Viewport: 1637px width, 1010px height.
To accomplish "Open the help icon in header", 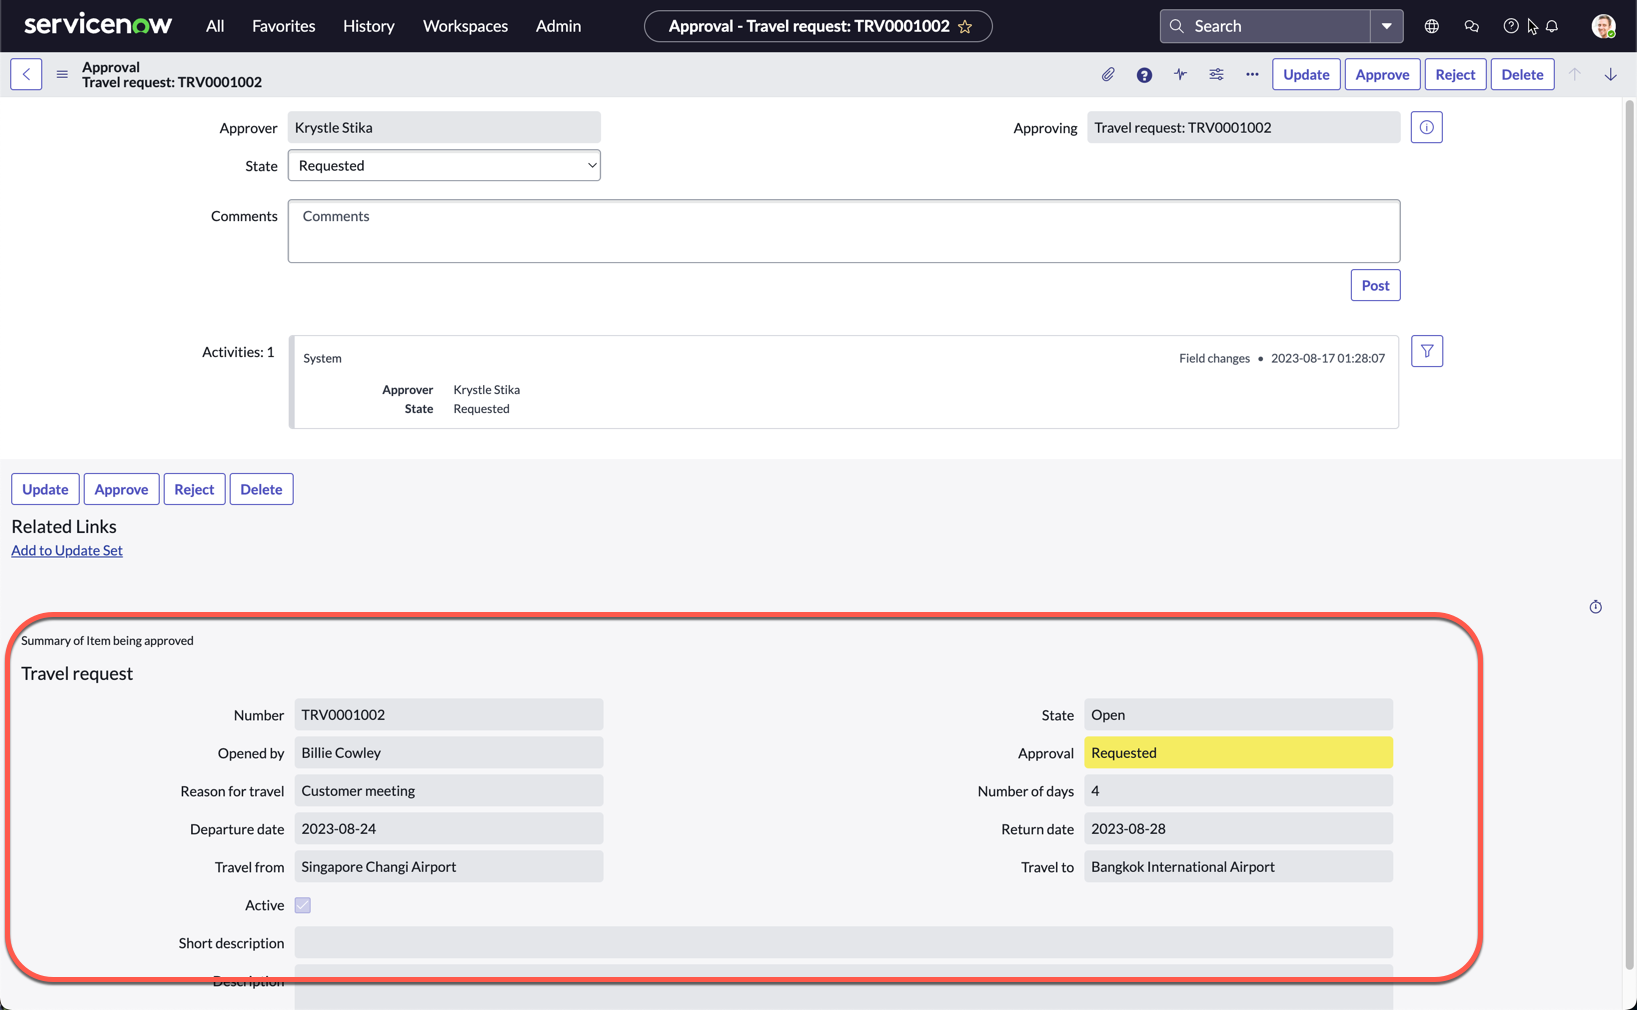I will 1510,26.
